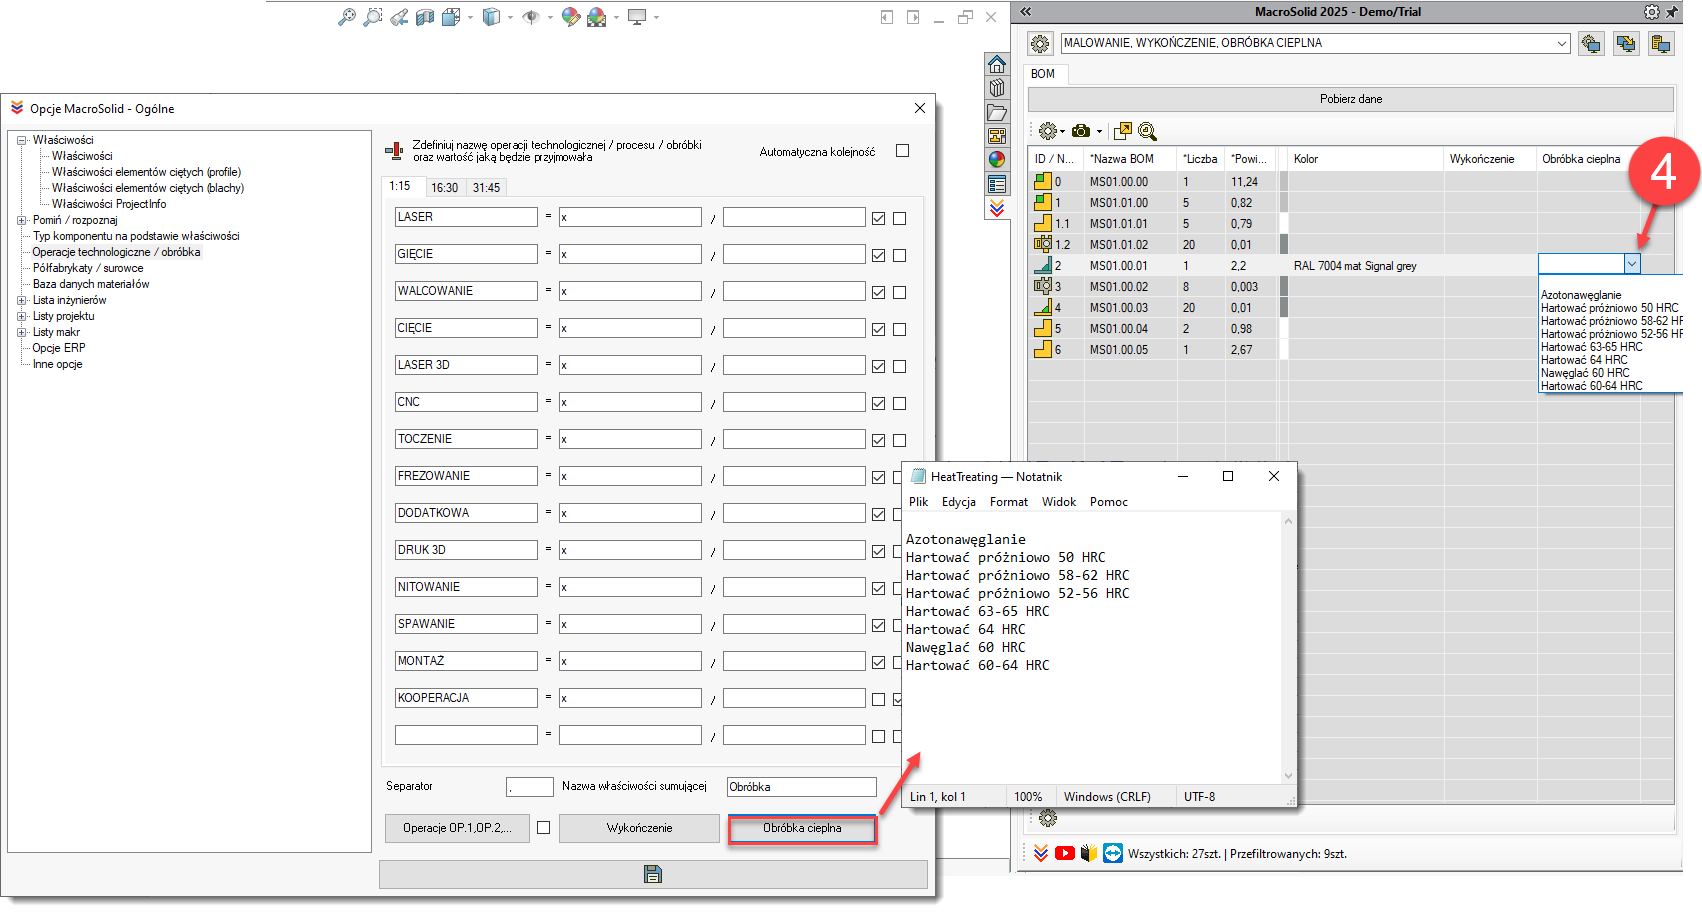The height and width of the screenshot is (912, 1702).
Task: Open the Custom Properties list pane icon
Action: pos(997,184)
